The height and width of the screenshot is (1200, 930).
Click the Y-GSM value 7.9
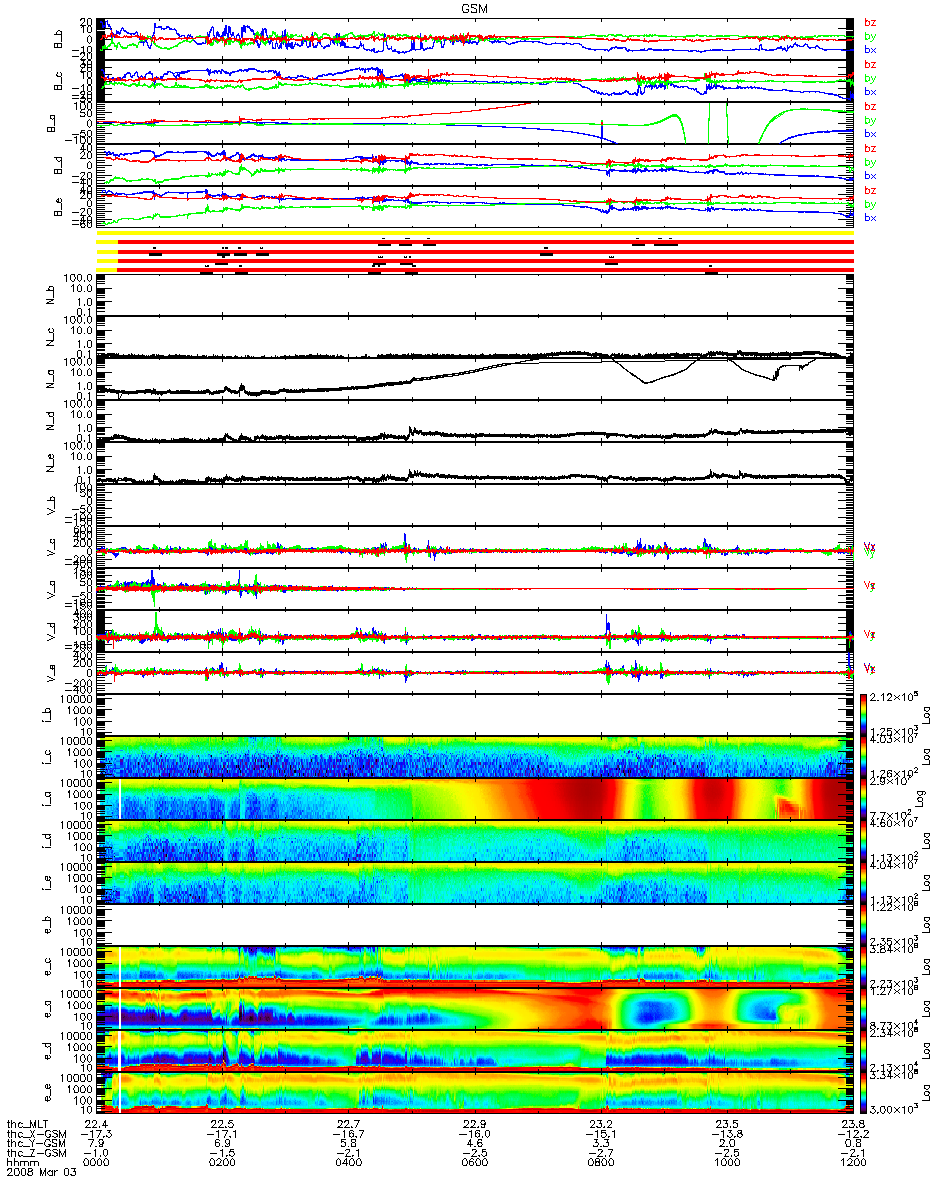[x=96, y=1144]
